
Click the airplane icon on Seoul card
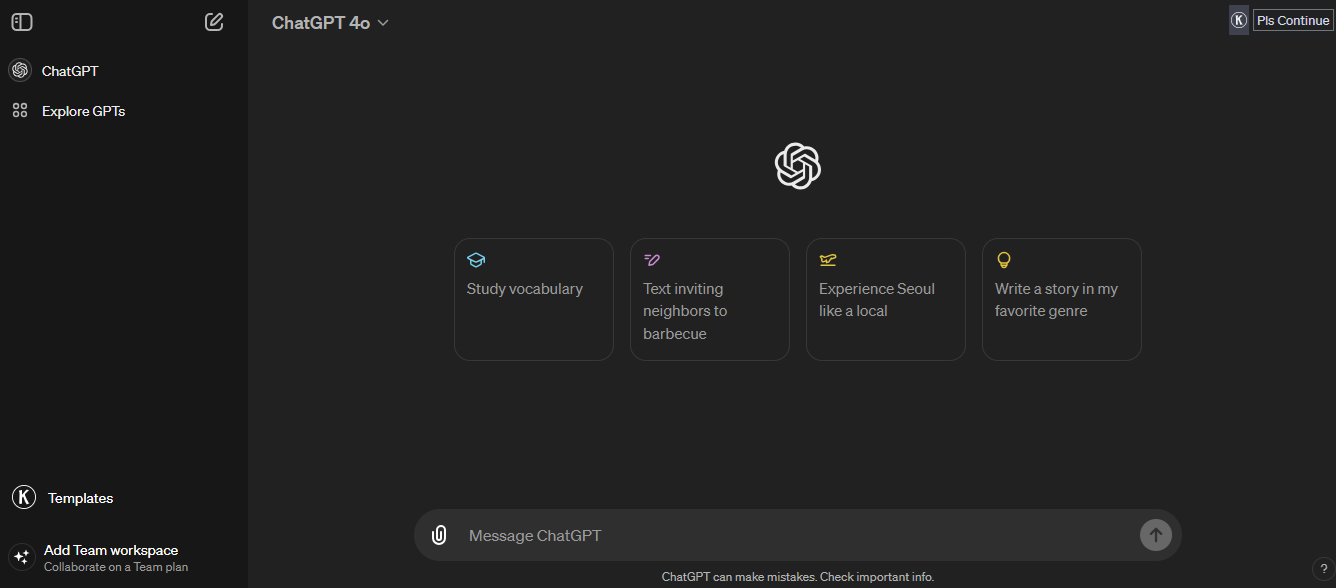pyautogui.click(x=828, y=260)
